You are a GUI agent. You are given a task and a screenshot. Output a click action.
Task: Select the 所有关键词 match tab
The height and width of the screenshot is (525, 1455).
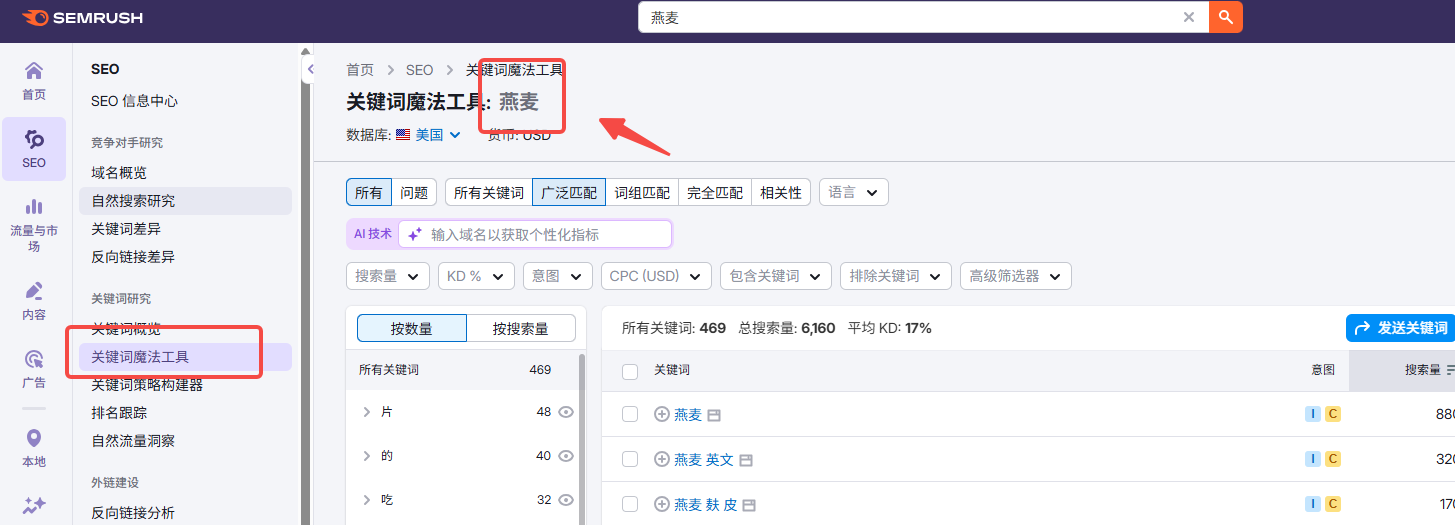click(x=489, y=192)
